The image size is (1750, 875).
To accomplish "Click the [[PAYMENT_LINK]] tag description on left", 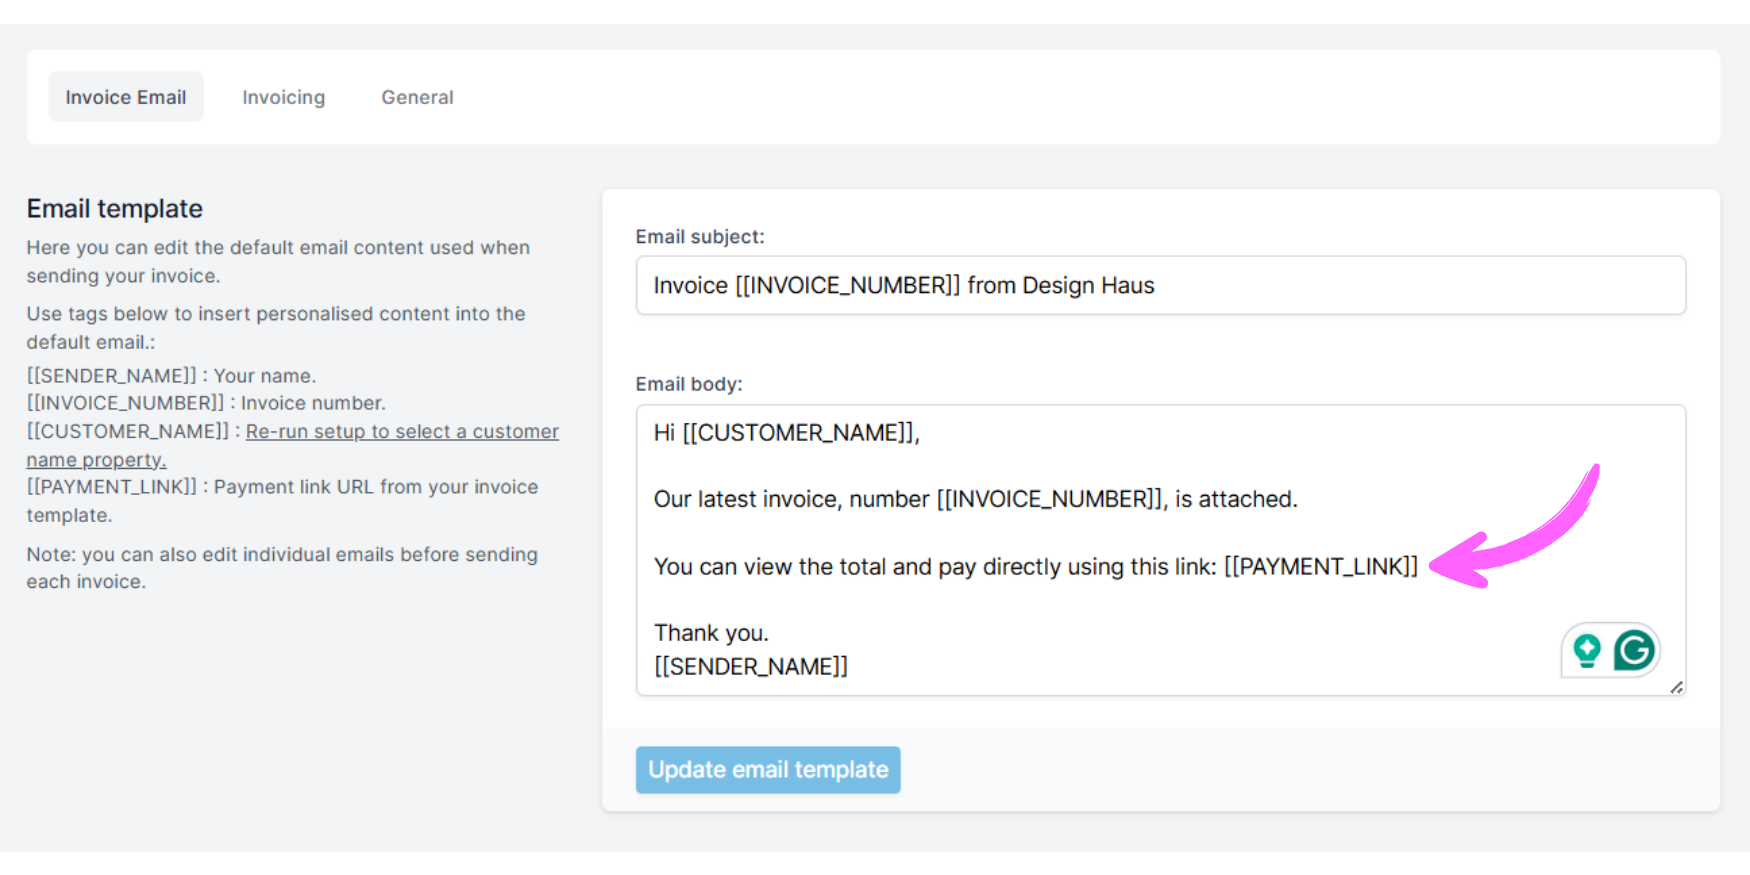I will 112,487.
